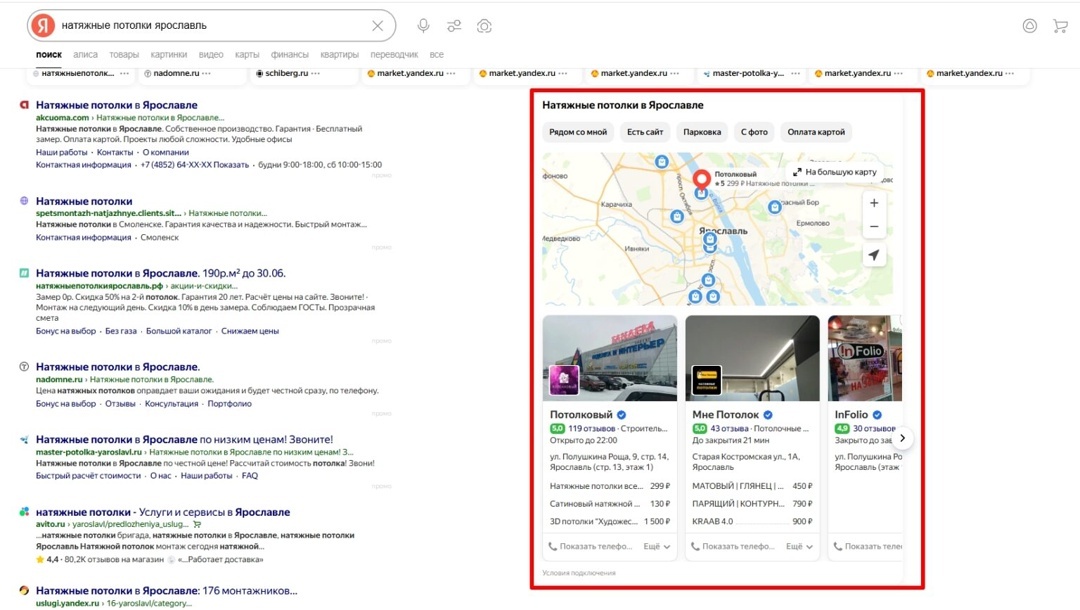Open image search camera icon
The width and height of the screenshot is (1080, 610).
point(484,25)
